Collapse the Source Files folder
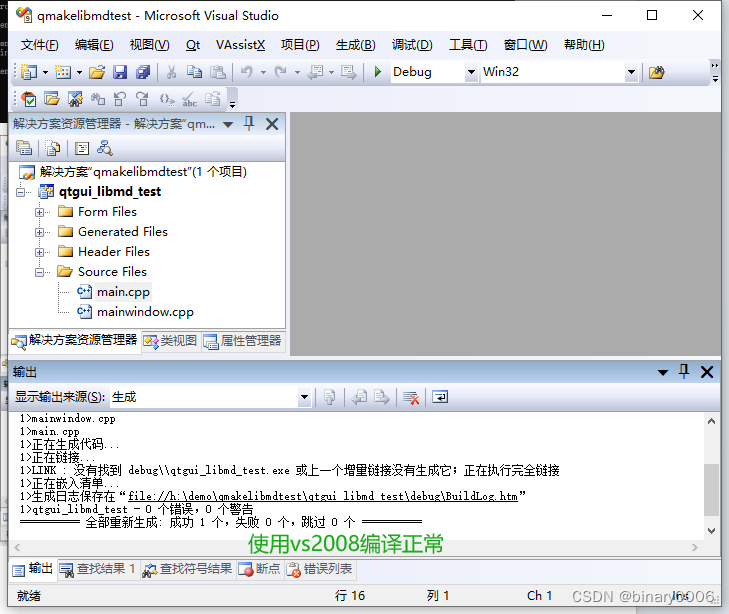729x614 pixels. 40,272
